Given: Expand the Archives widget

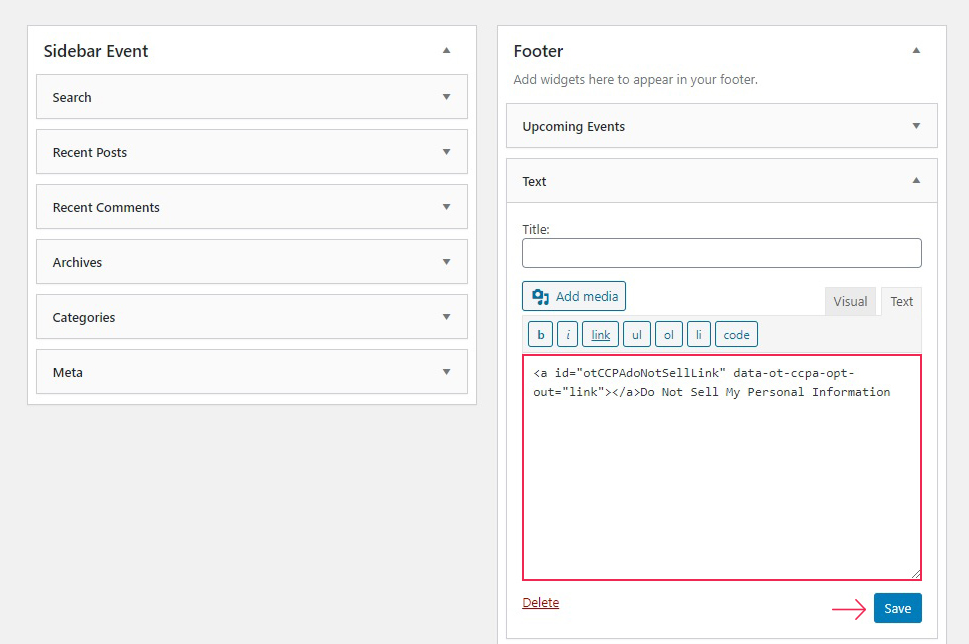Looking at the screenshot, I should pos(446,262).
